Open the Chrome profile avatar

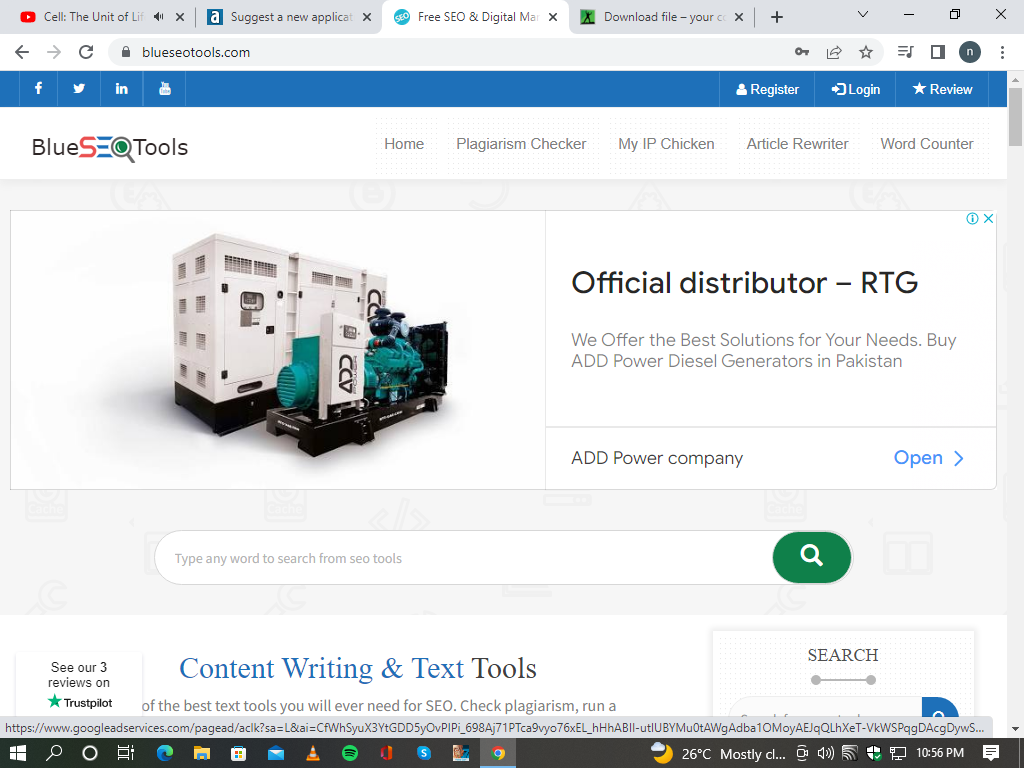[970, 52]
